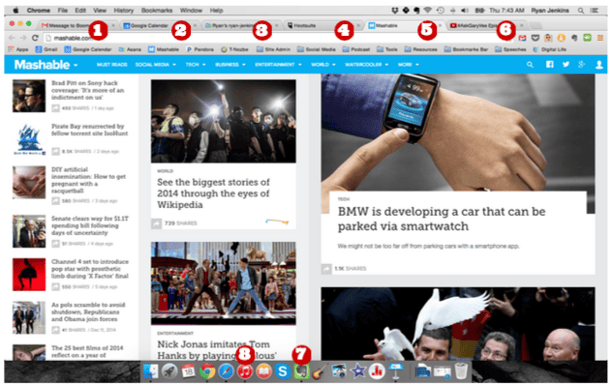Expand the More dropdown in navigation
Image resolution: width=611 pixels, height=387 pixels.
[408, 65]
